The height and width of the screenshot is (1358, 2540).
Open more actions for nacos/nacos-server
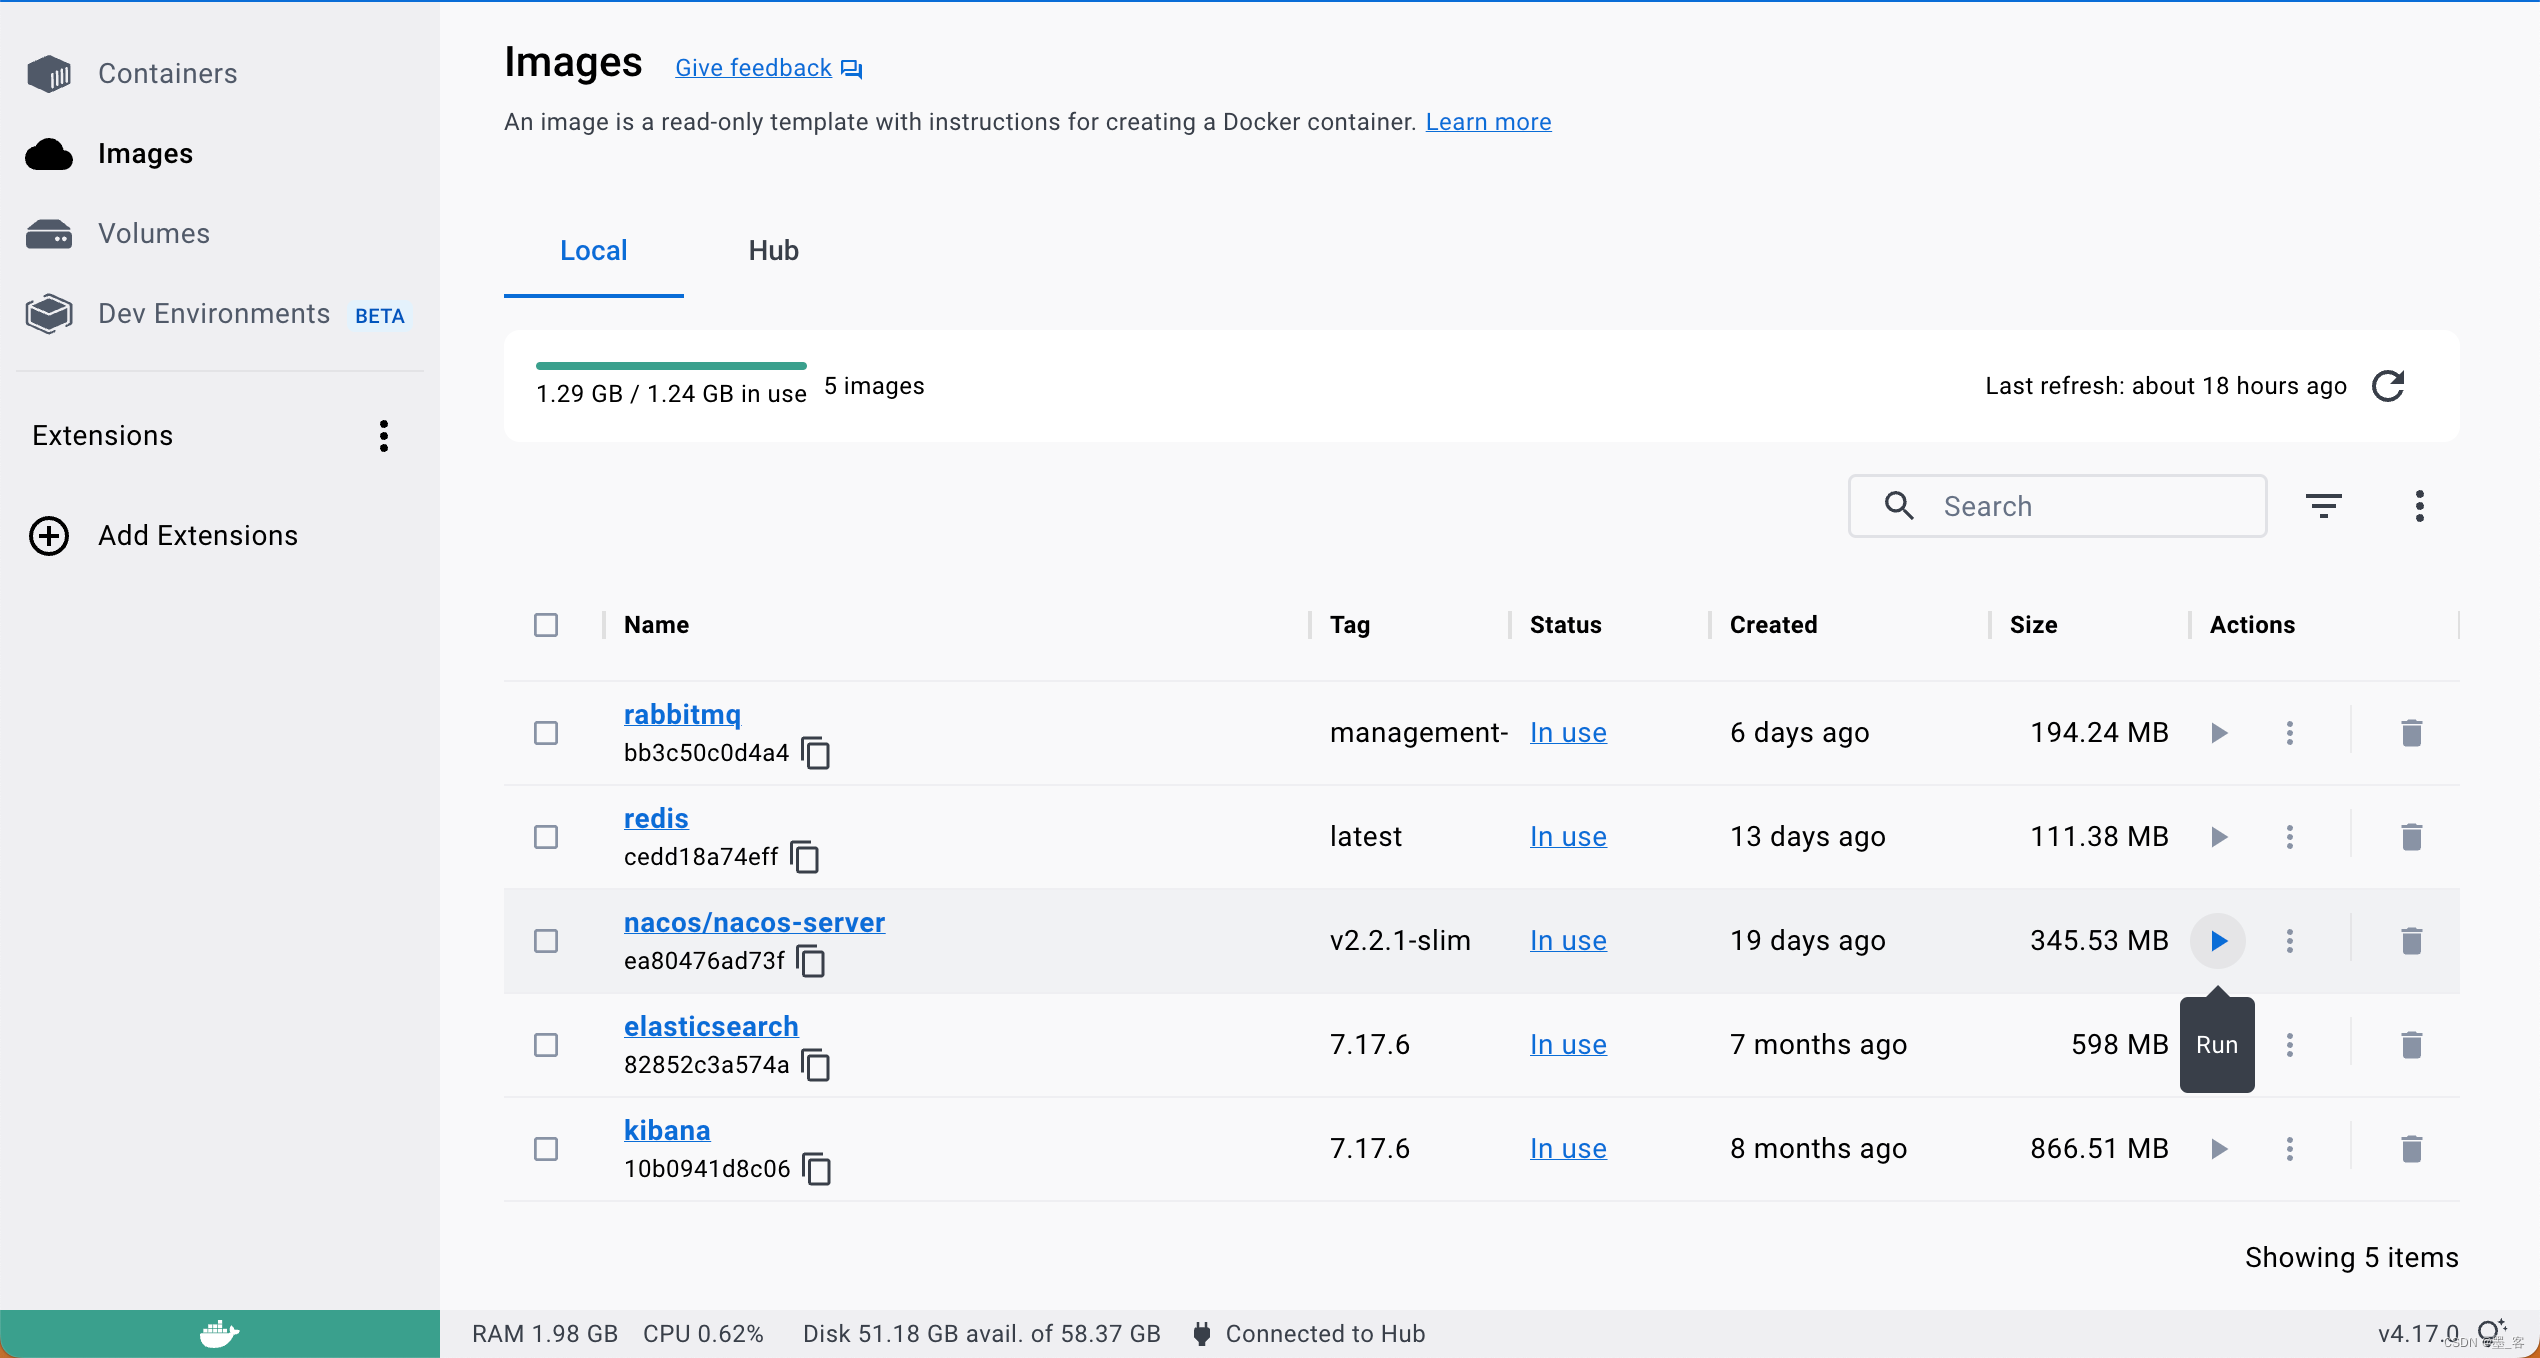(x=2290, y=941)
